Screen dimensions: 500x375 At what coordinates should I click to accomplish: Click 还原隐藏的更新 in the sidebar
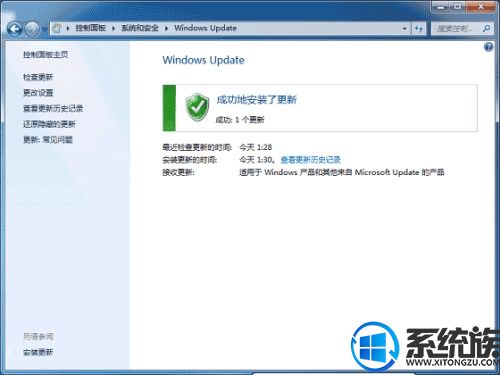point(49,124)
